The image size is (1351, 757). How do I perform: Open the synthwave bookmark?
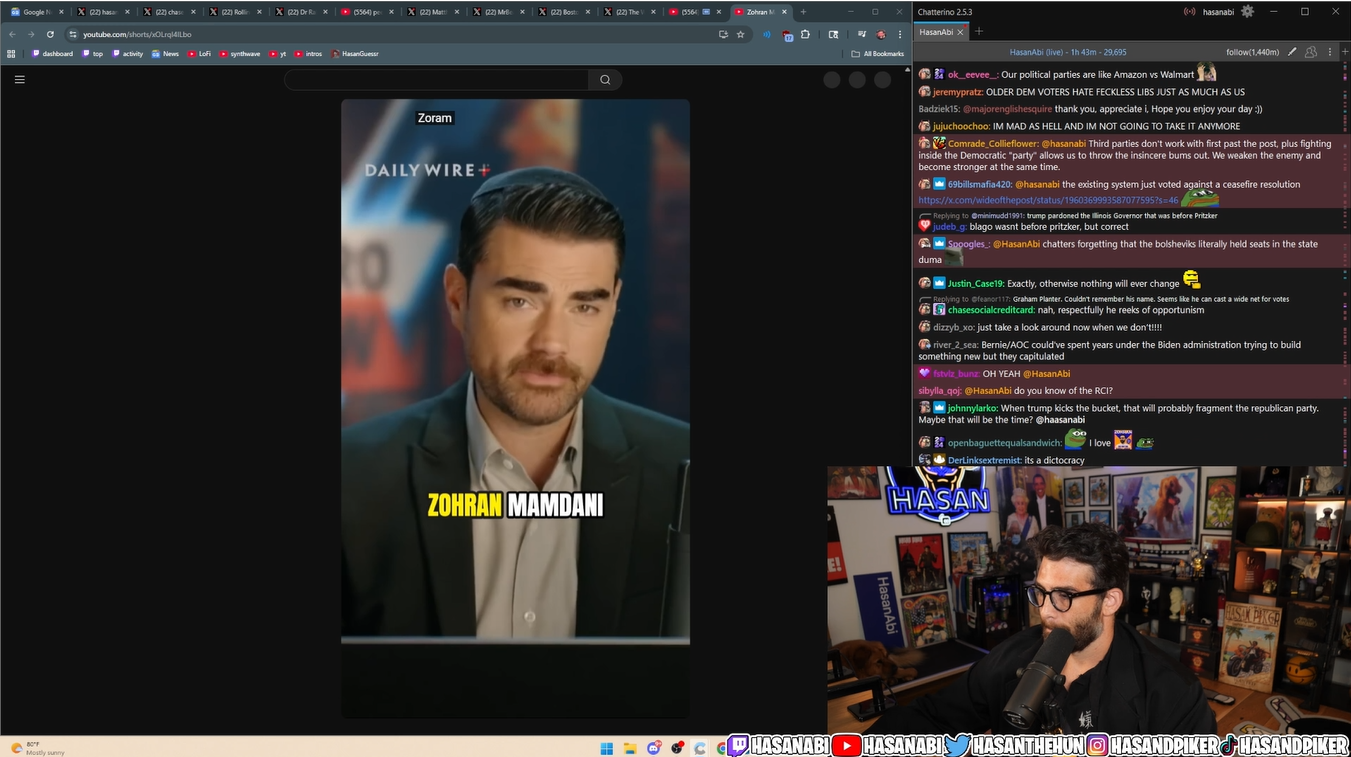tap(239, 54)
